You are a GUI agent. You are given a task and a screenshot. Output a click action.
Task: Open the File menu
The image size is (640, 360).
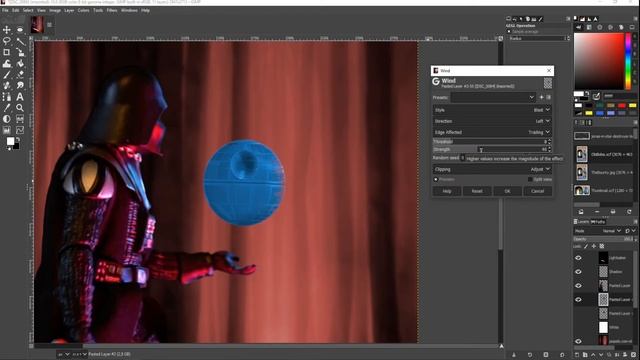tap(5, 10)
